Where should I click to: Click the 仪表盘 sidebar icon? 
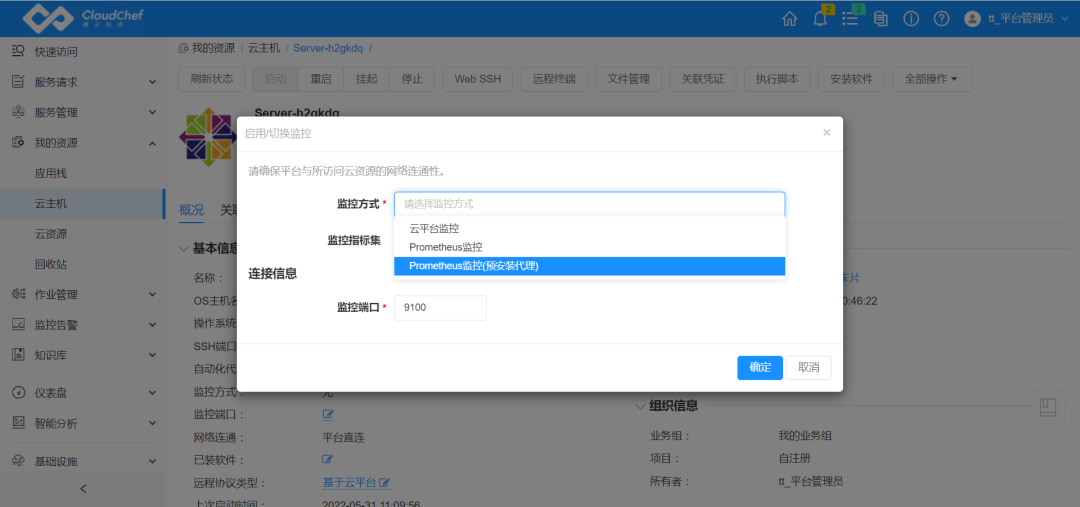coord(19,393)
